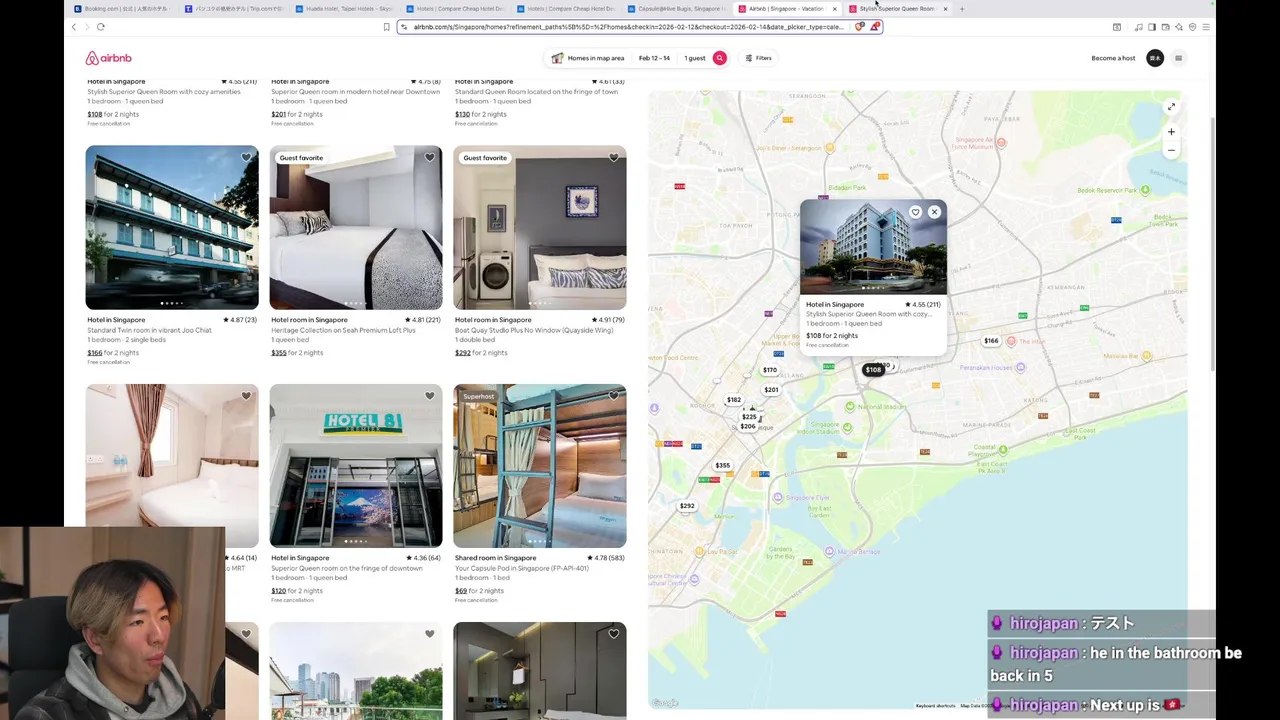Save map popup listing to wishlist
The width and height of the screenshot is (1280, 720).
pyautogui.click(x=915, y=212)
